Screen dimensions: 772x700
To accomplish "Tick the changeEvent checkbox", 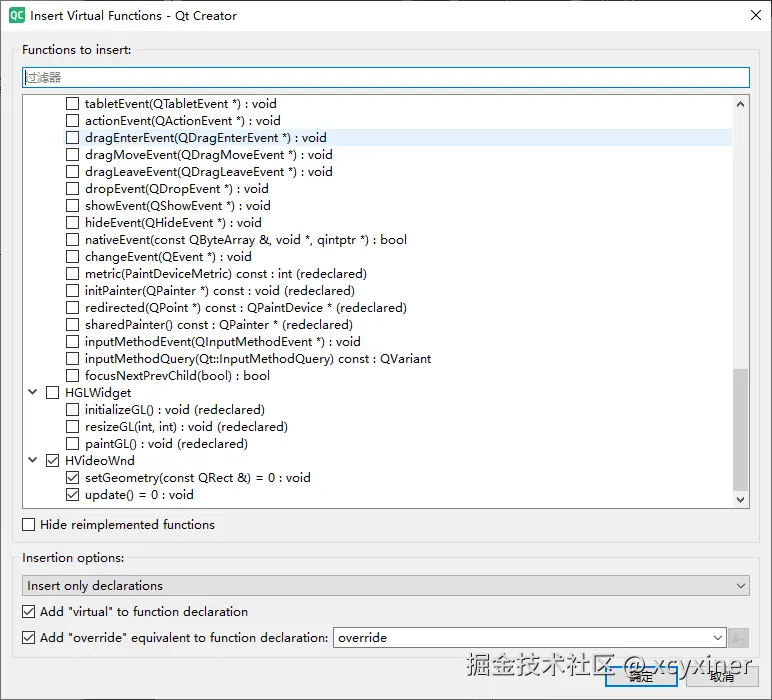I will [72, 256].
